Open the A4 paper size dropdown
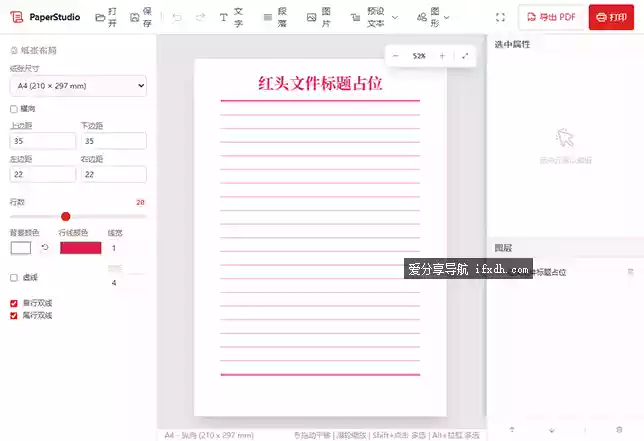This screenshot has height=441, width=644. (x=78, y=86)
